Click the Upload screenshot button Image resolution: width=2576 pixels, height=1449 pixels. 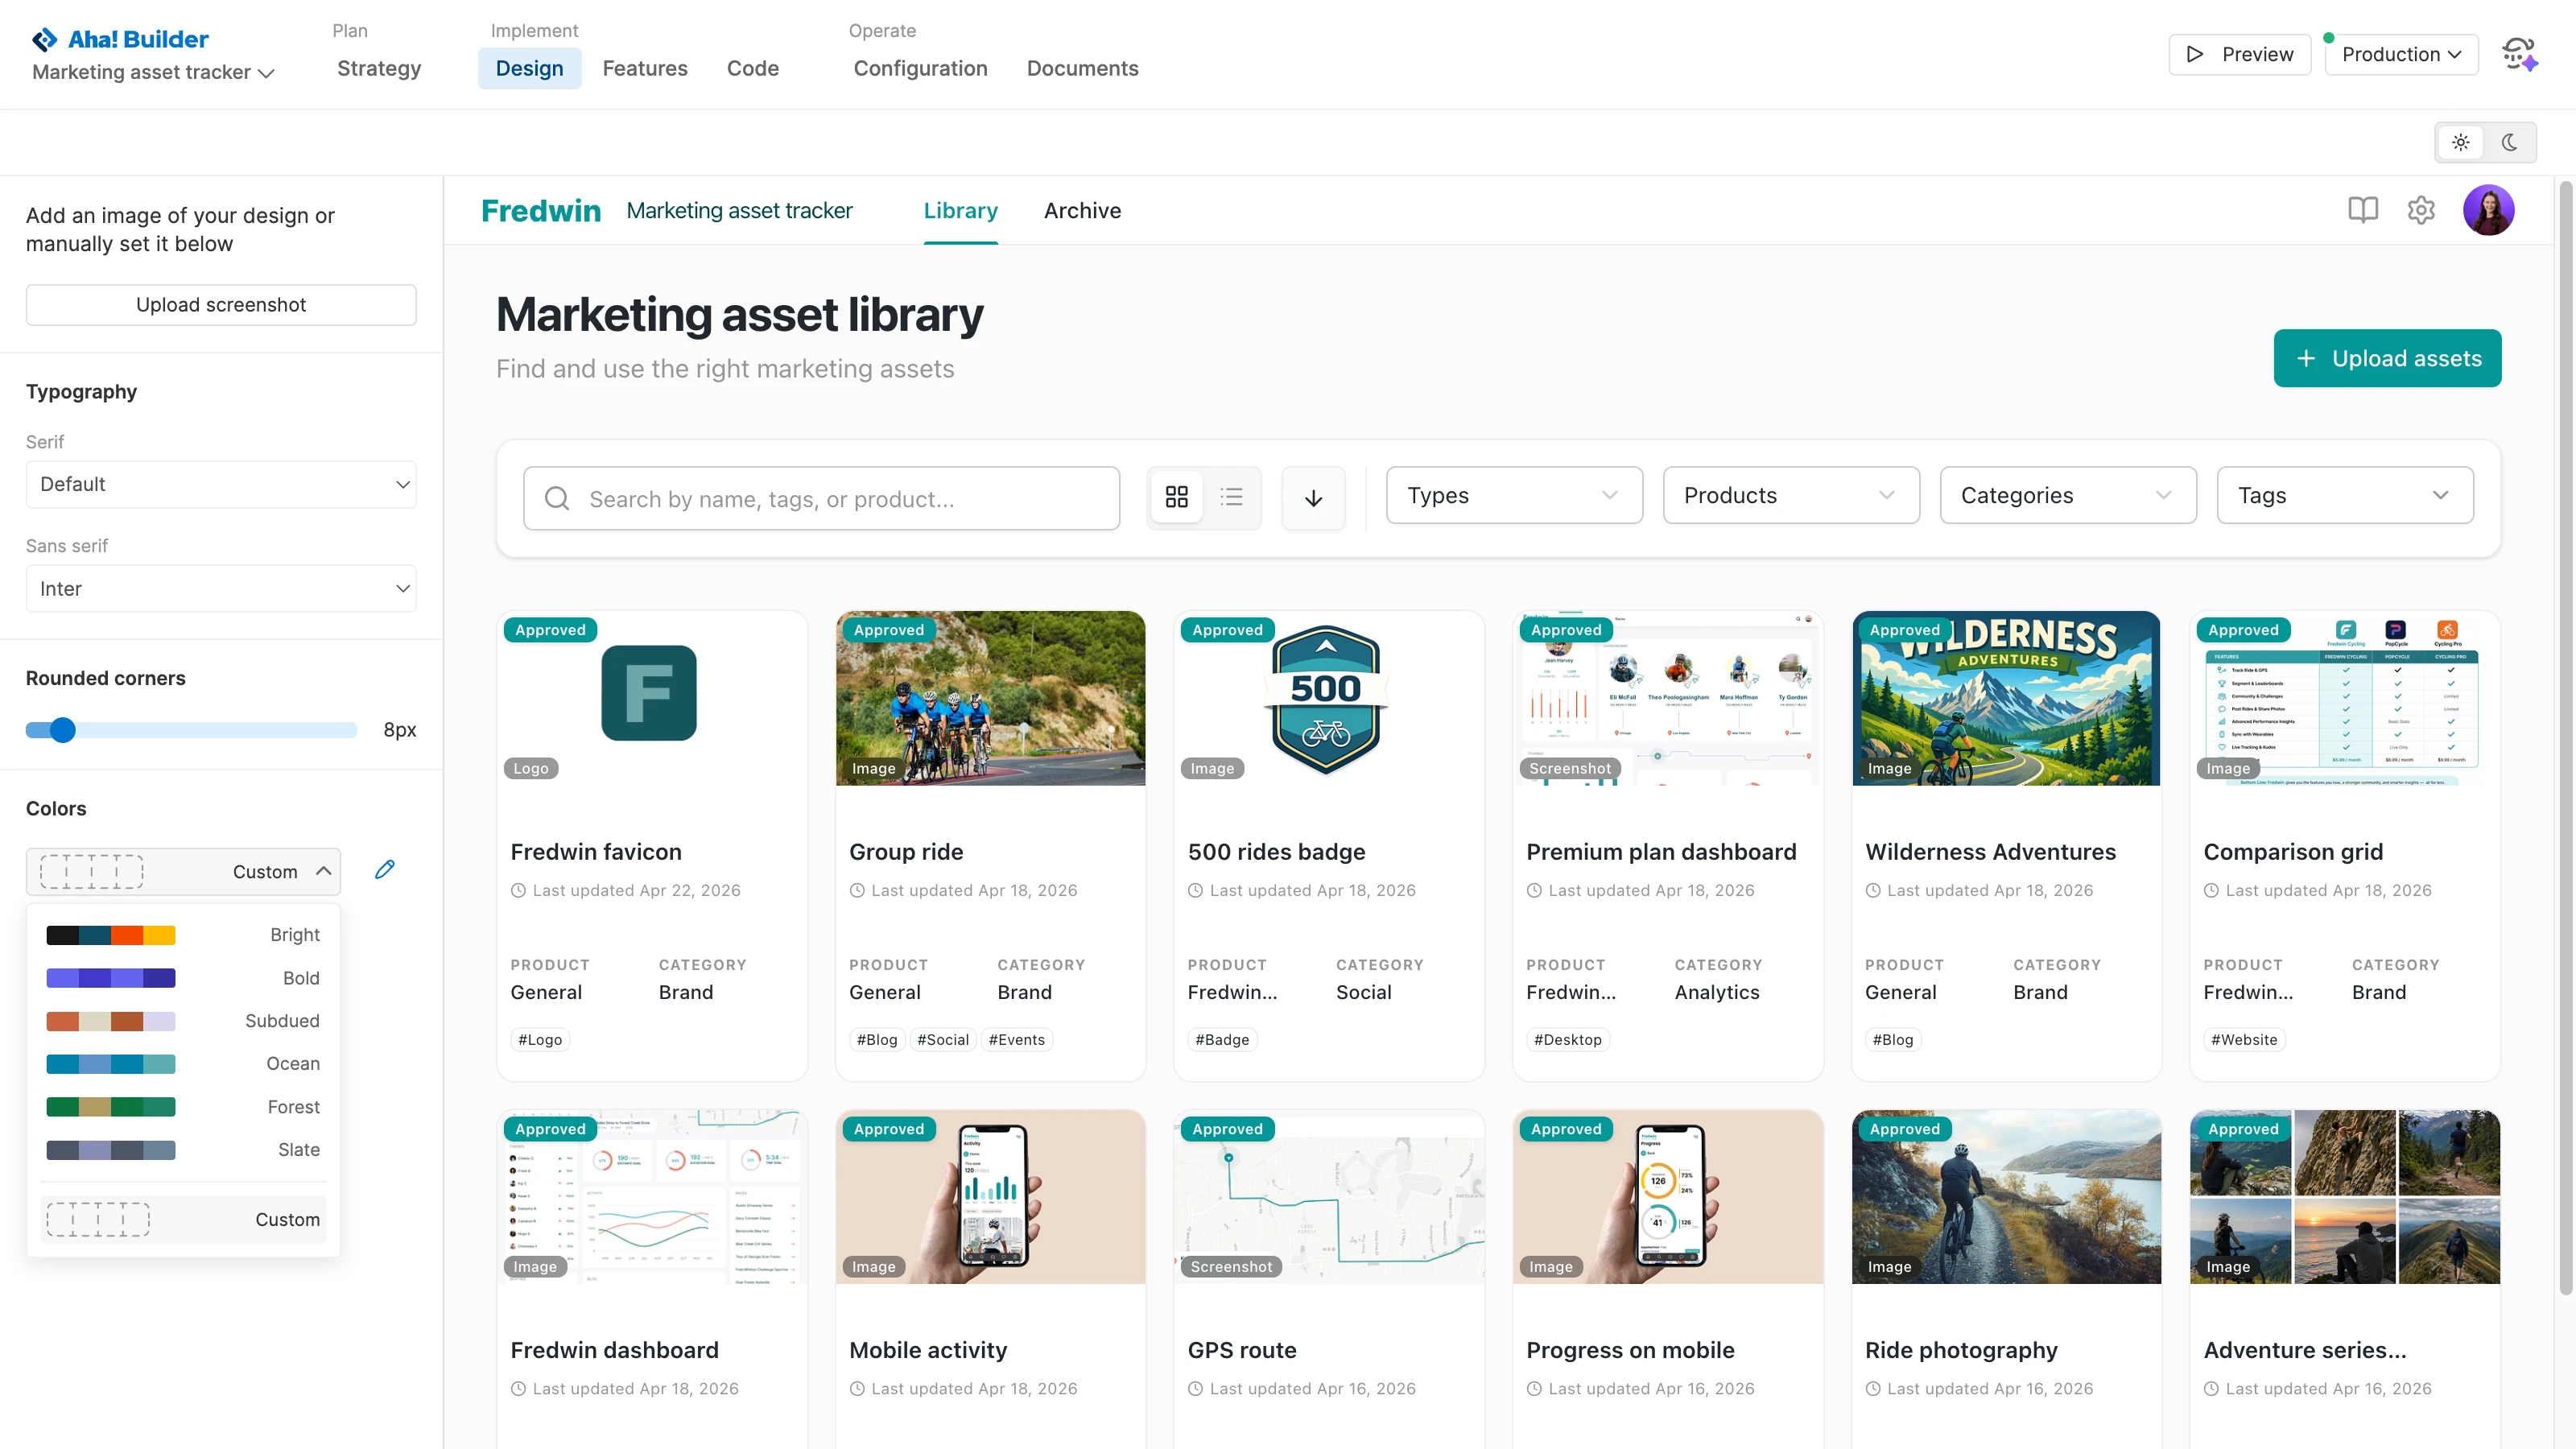coord(220,304)
